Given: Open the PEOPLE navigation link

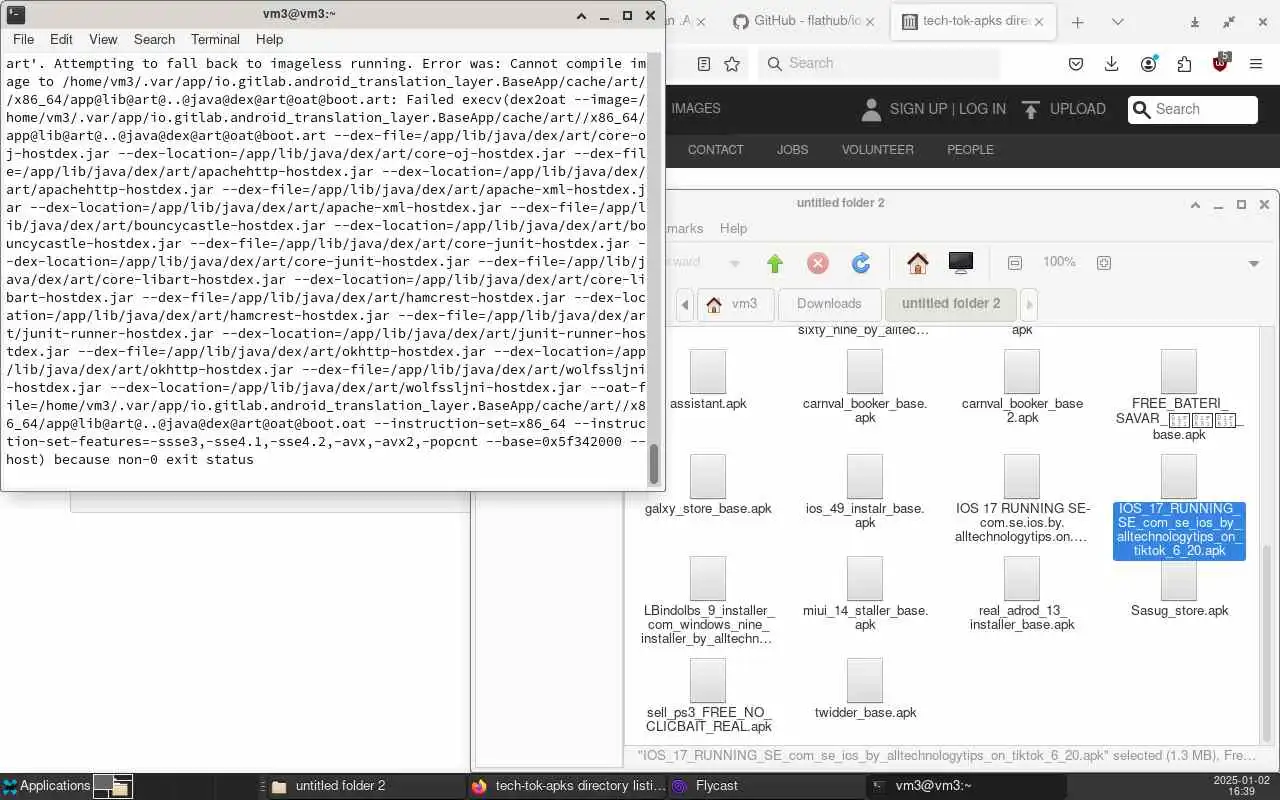Looking at the screenshot, I should click(x=970, y=150).
